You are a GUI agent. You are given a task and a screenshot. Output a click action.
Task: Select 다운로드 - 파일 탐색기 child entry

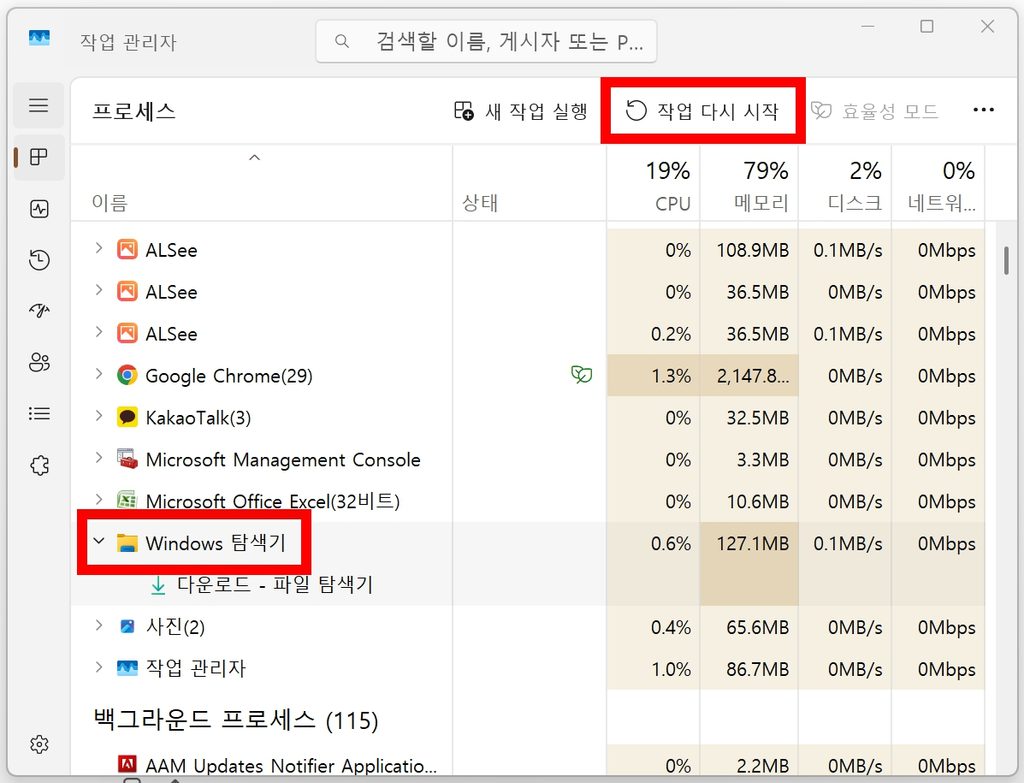(275, 584)
